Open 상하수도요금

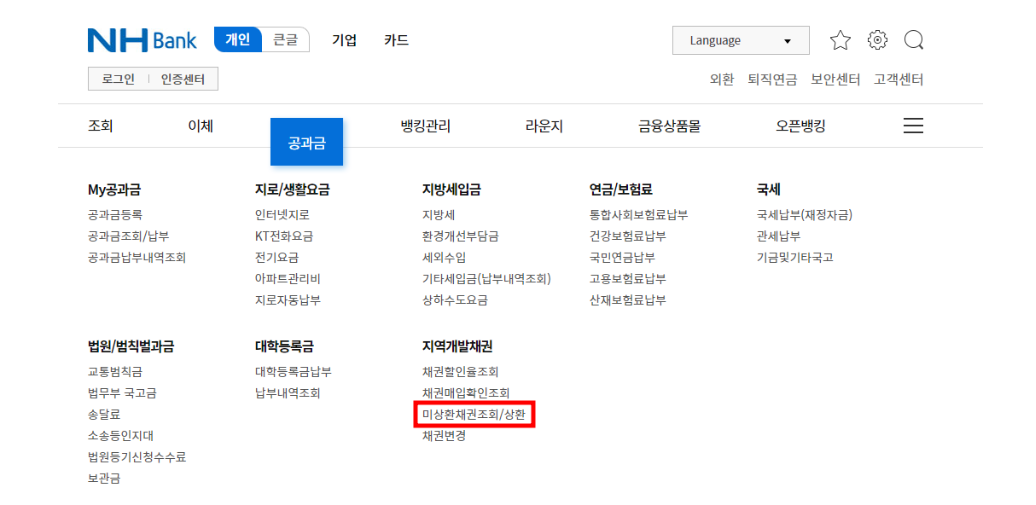(455, 300)
